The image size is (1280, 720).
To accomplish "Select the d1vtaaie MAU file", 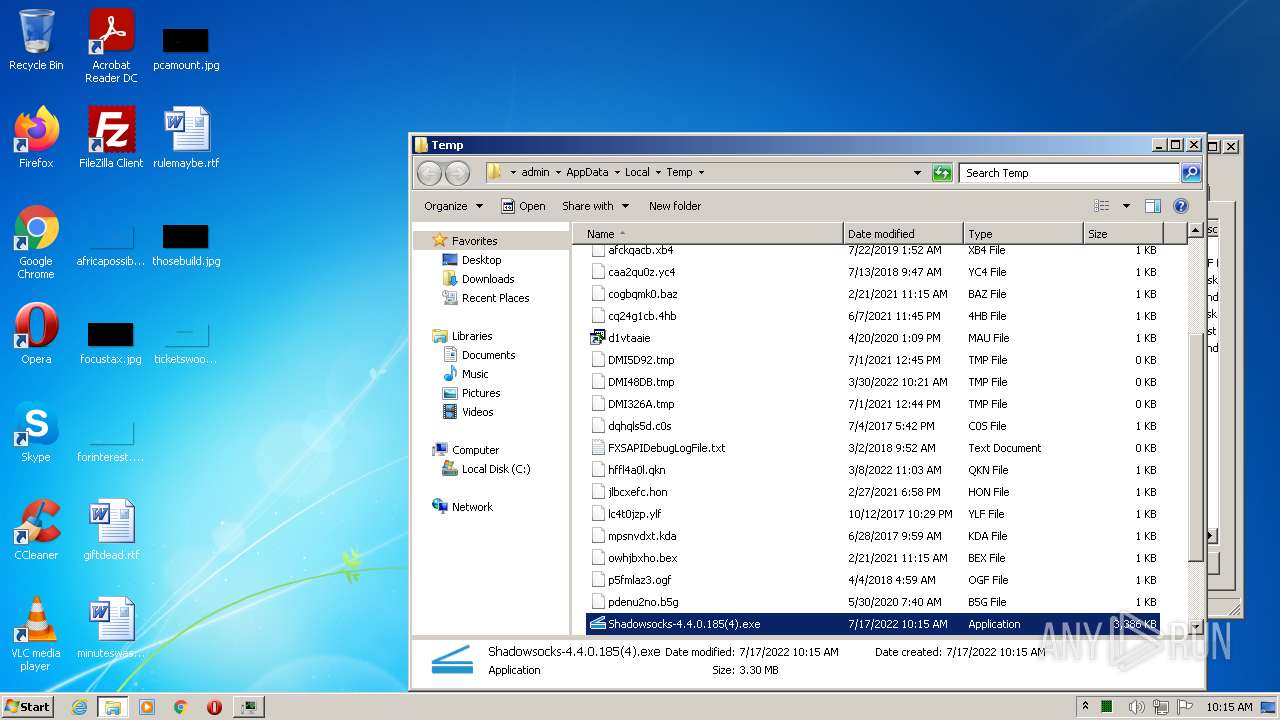I will (872, 338).
